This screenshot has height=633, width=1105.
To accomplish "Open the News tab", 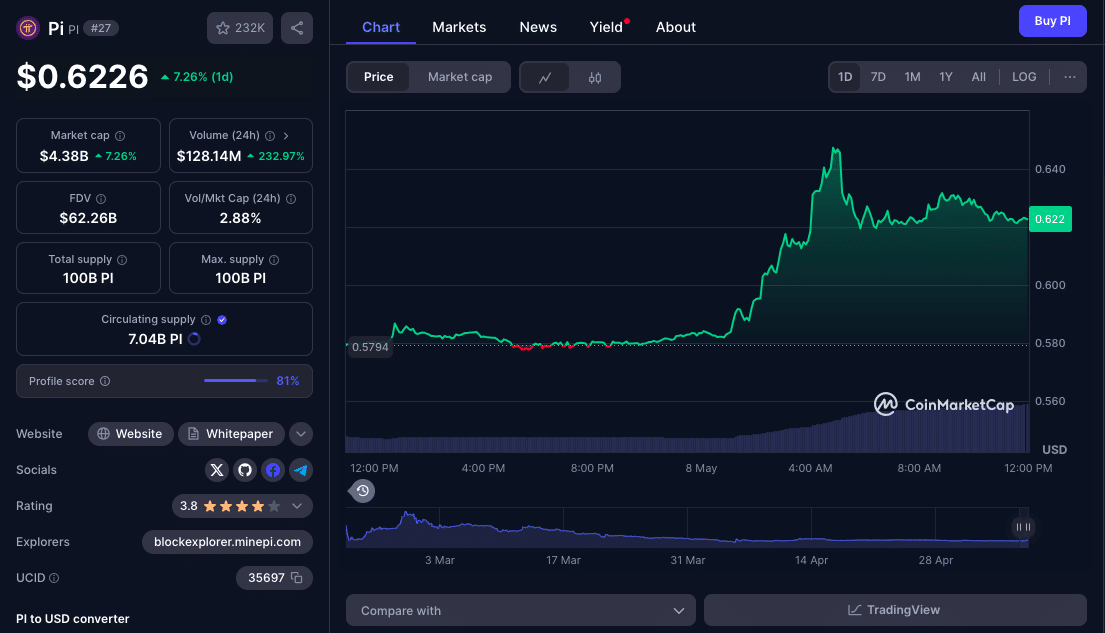I will pyautogui.click(x=538, y=27).
